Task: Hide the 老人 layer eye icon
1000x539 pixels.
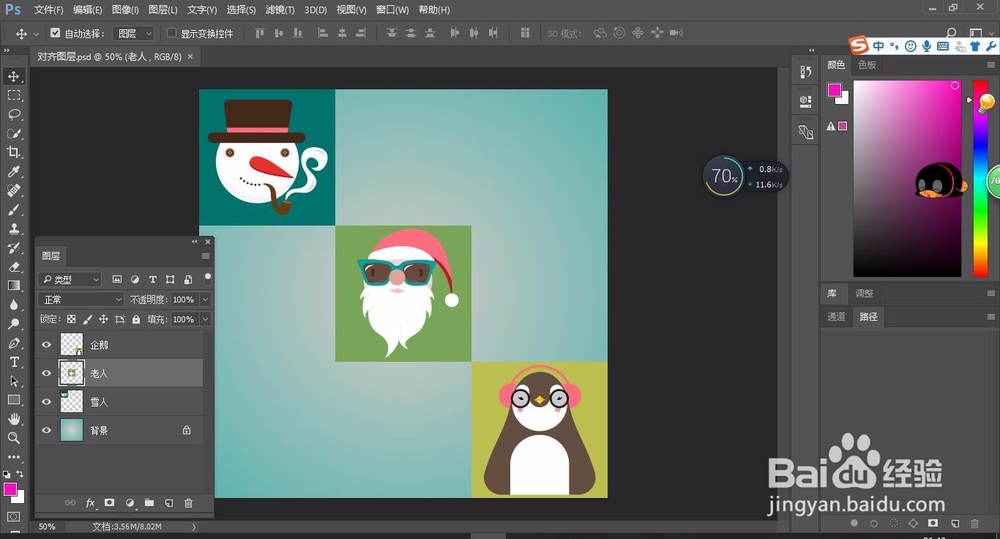Action: point(47,373)
